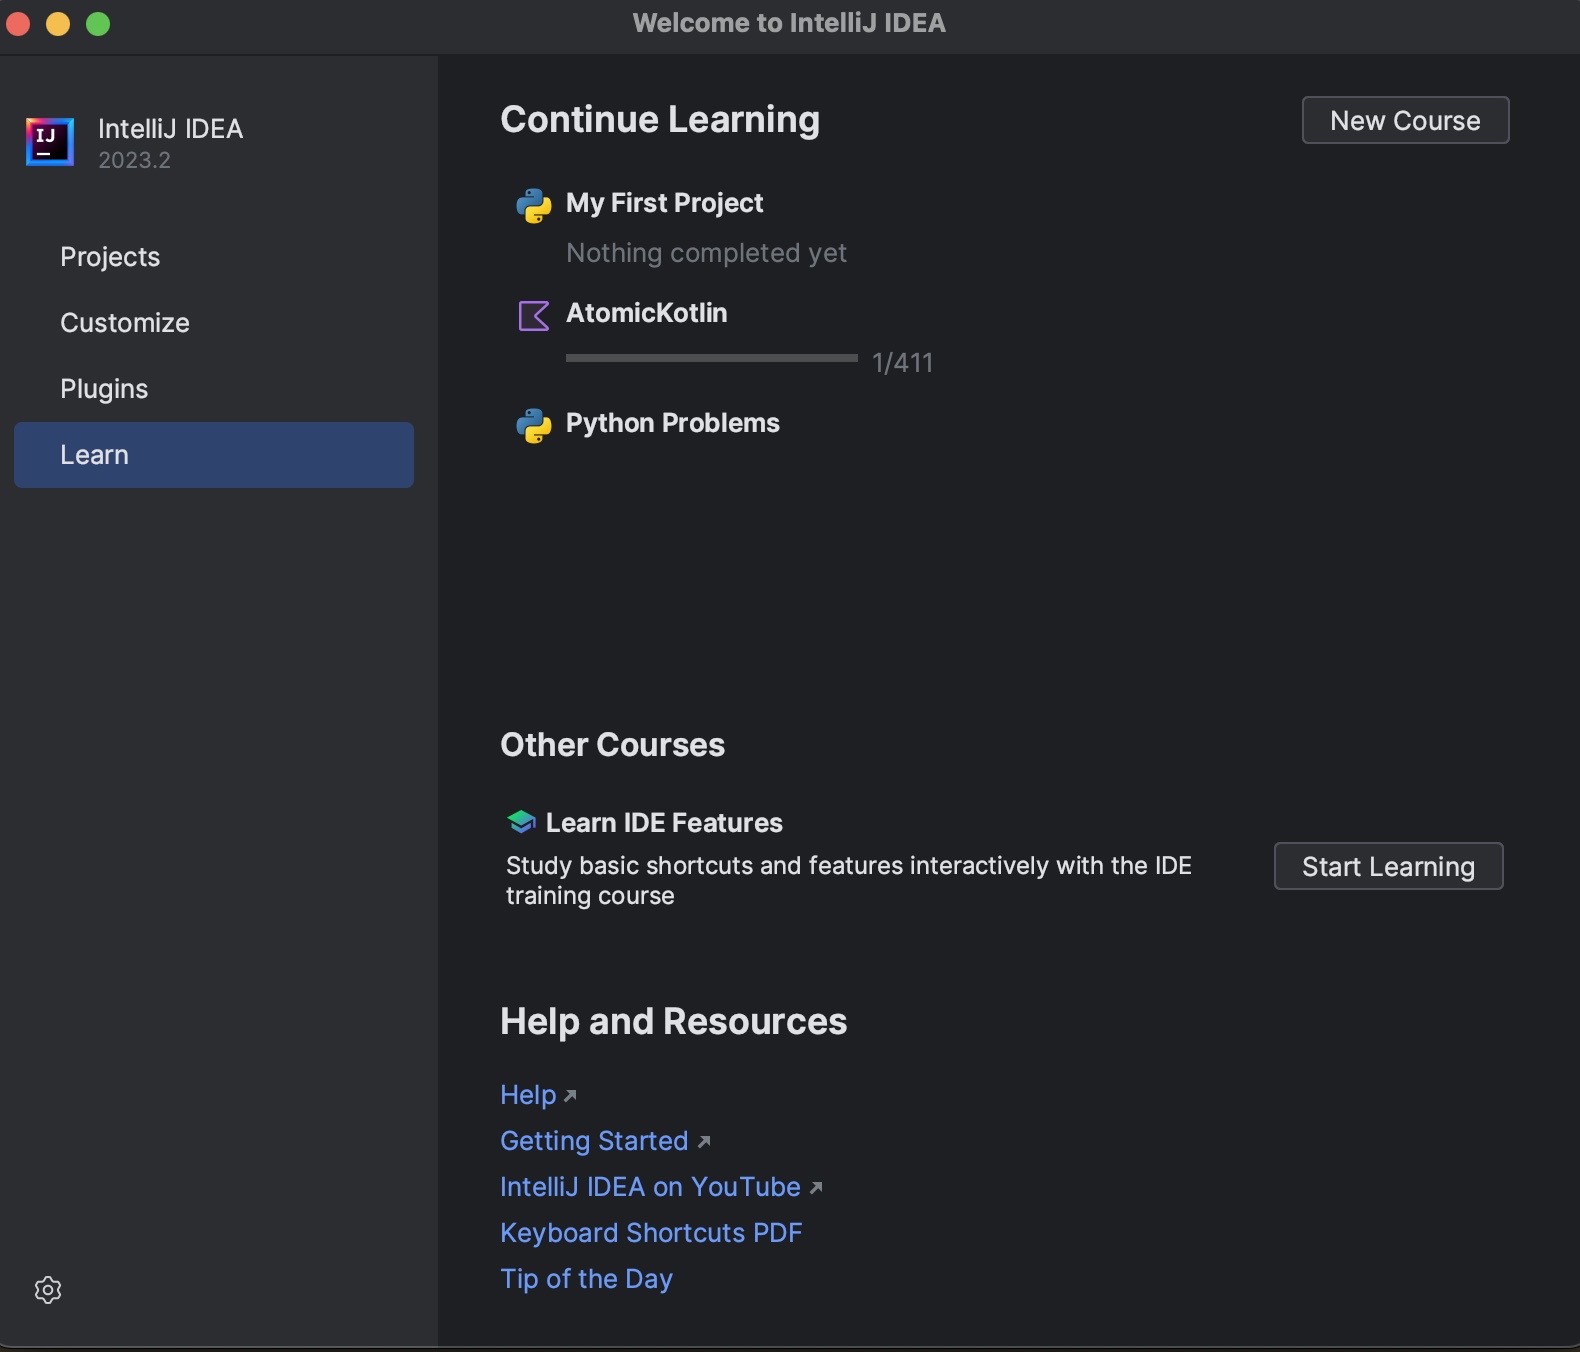Image resolution: width=1580 pixels, height=1352 pixels.
Task: Open the settings gear in sidebar
Action: (48, 1290)
